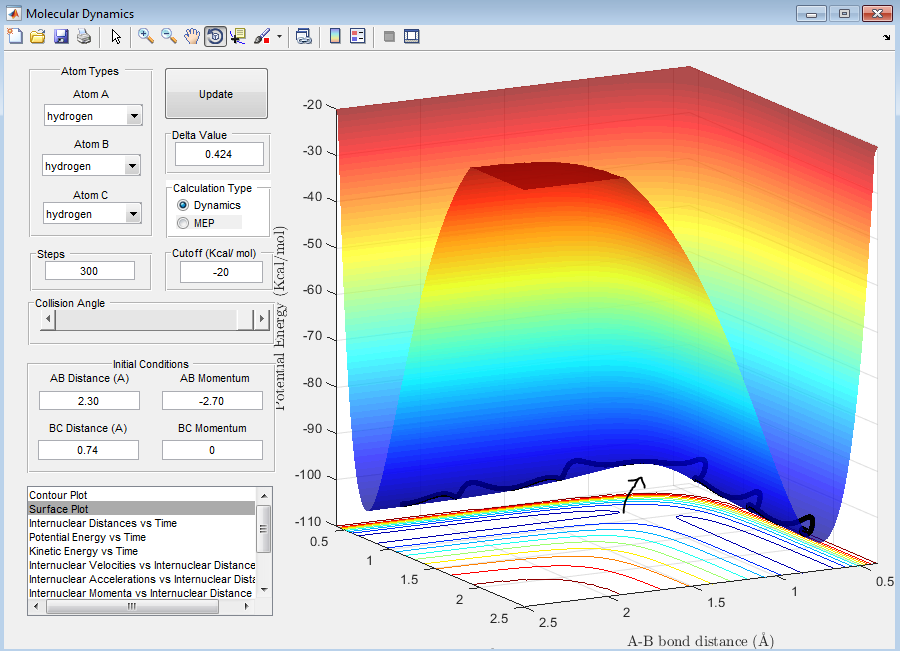The image size is (900, 651).
Task: Click the Delta Value input field
Action: coord(218,154)
